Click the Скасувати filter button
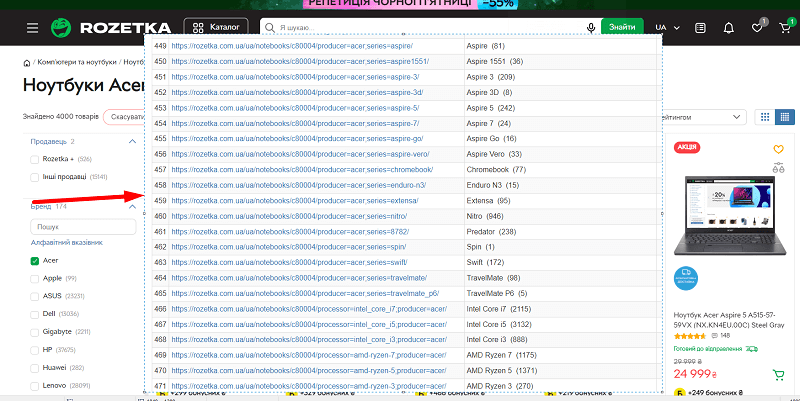The image size is (800, 401). point(124,117)
